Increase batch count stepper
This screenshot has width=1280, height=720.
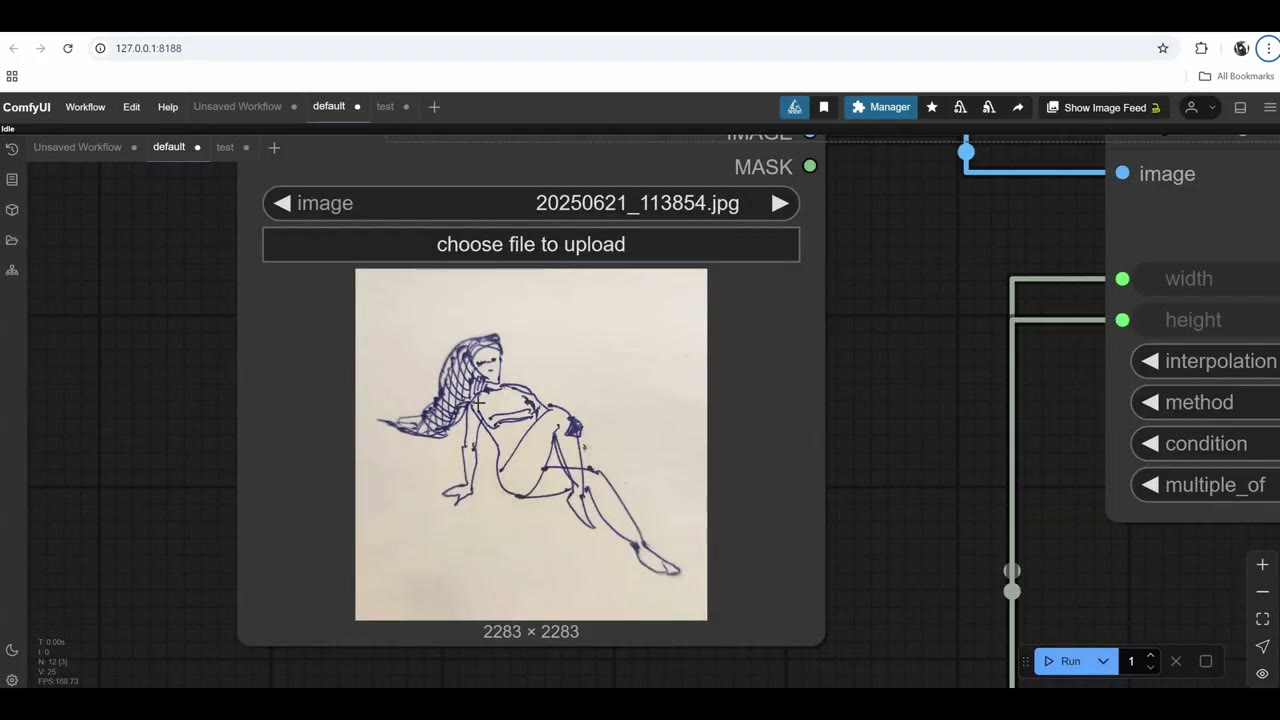1150,656
